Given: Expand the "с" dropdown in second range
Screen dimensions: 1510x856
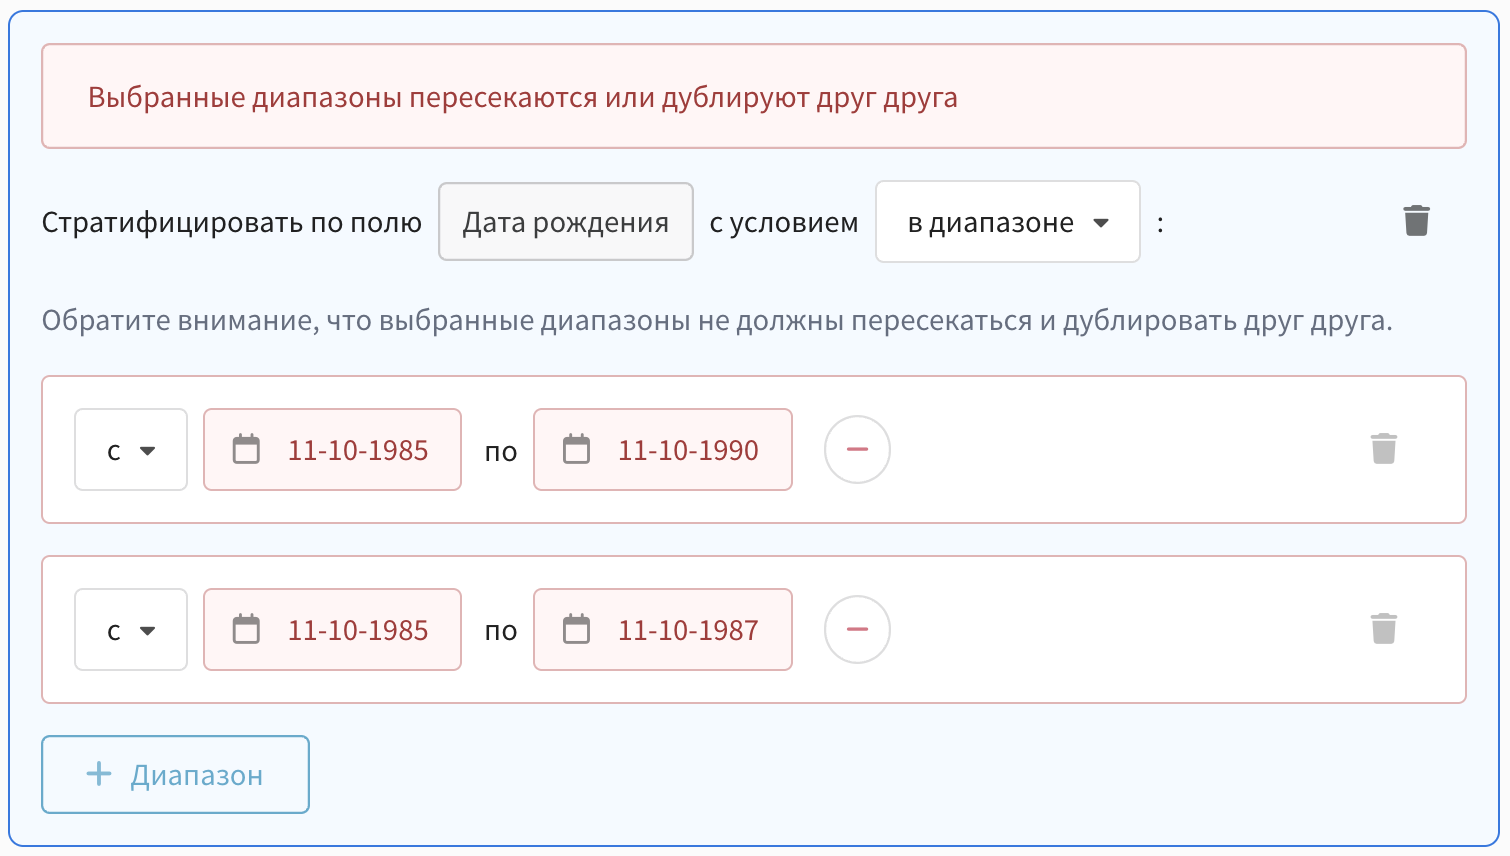Looking at the screenshot, I should click(x=131, y=630).
